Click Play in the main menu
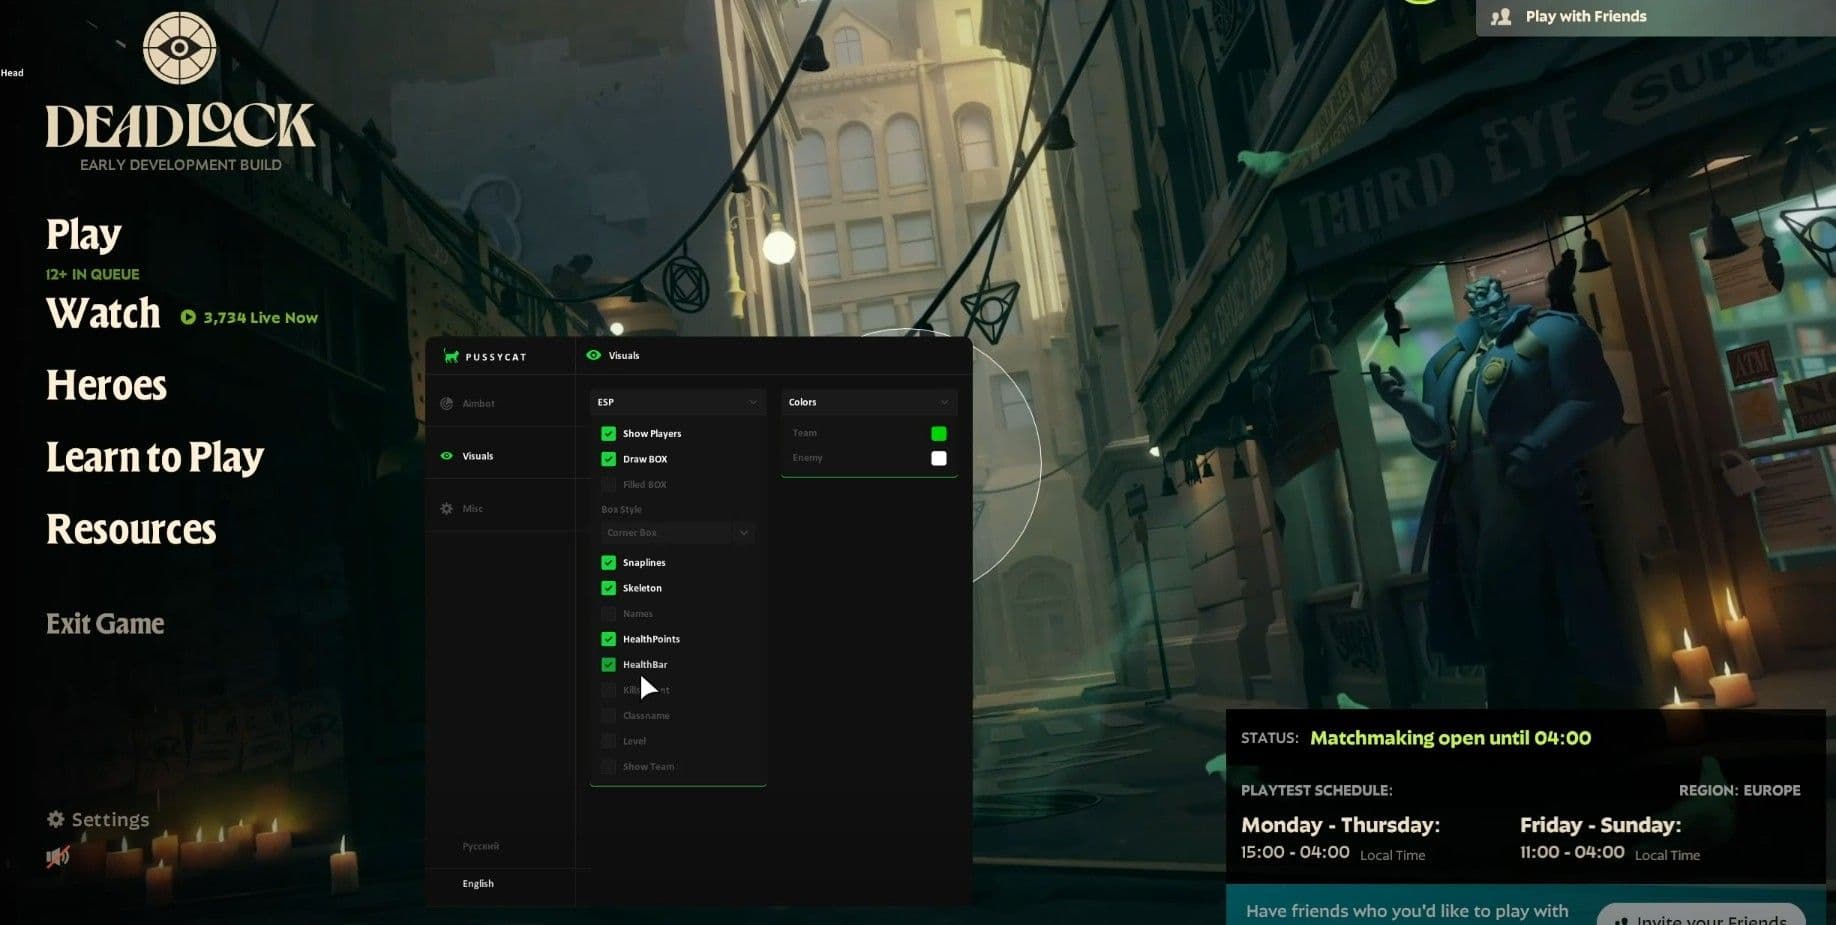 pos(83,235)
